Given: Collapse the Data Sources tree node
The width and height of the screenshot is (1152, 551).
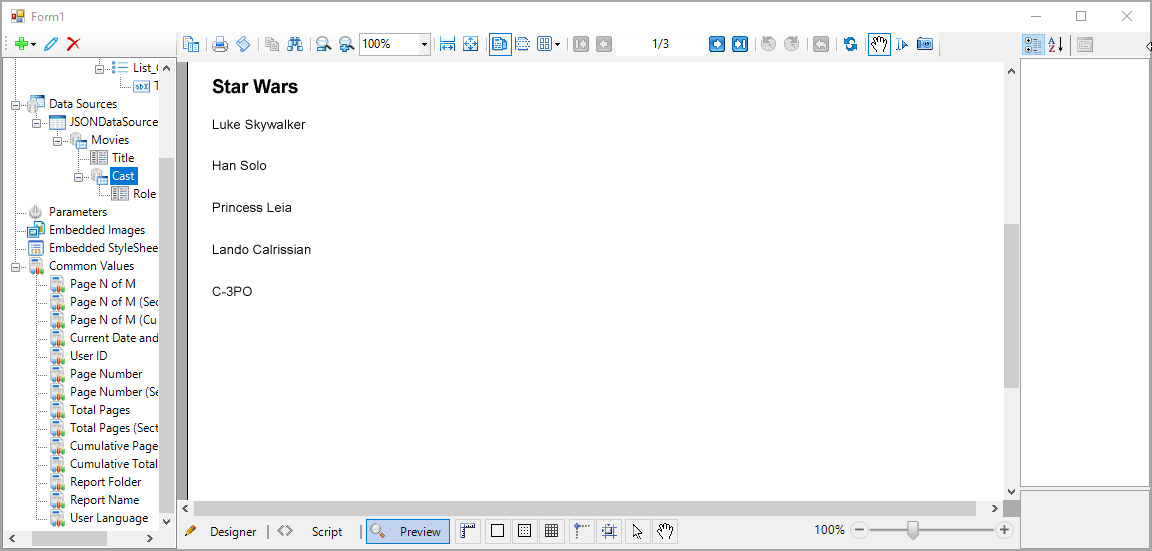Looking at the screenshot, I should pos(15,104).
